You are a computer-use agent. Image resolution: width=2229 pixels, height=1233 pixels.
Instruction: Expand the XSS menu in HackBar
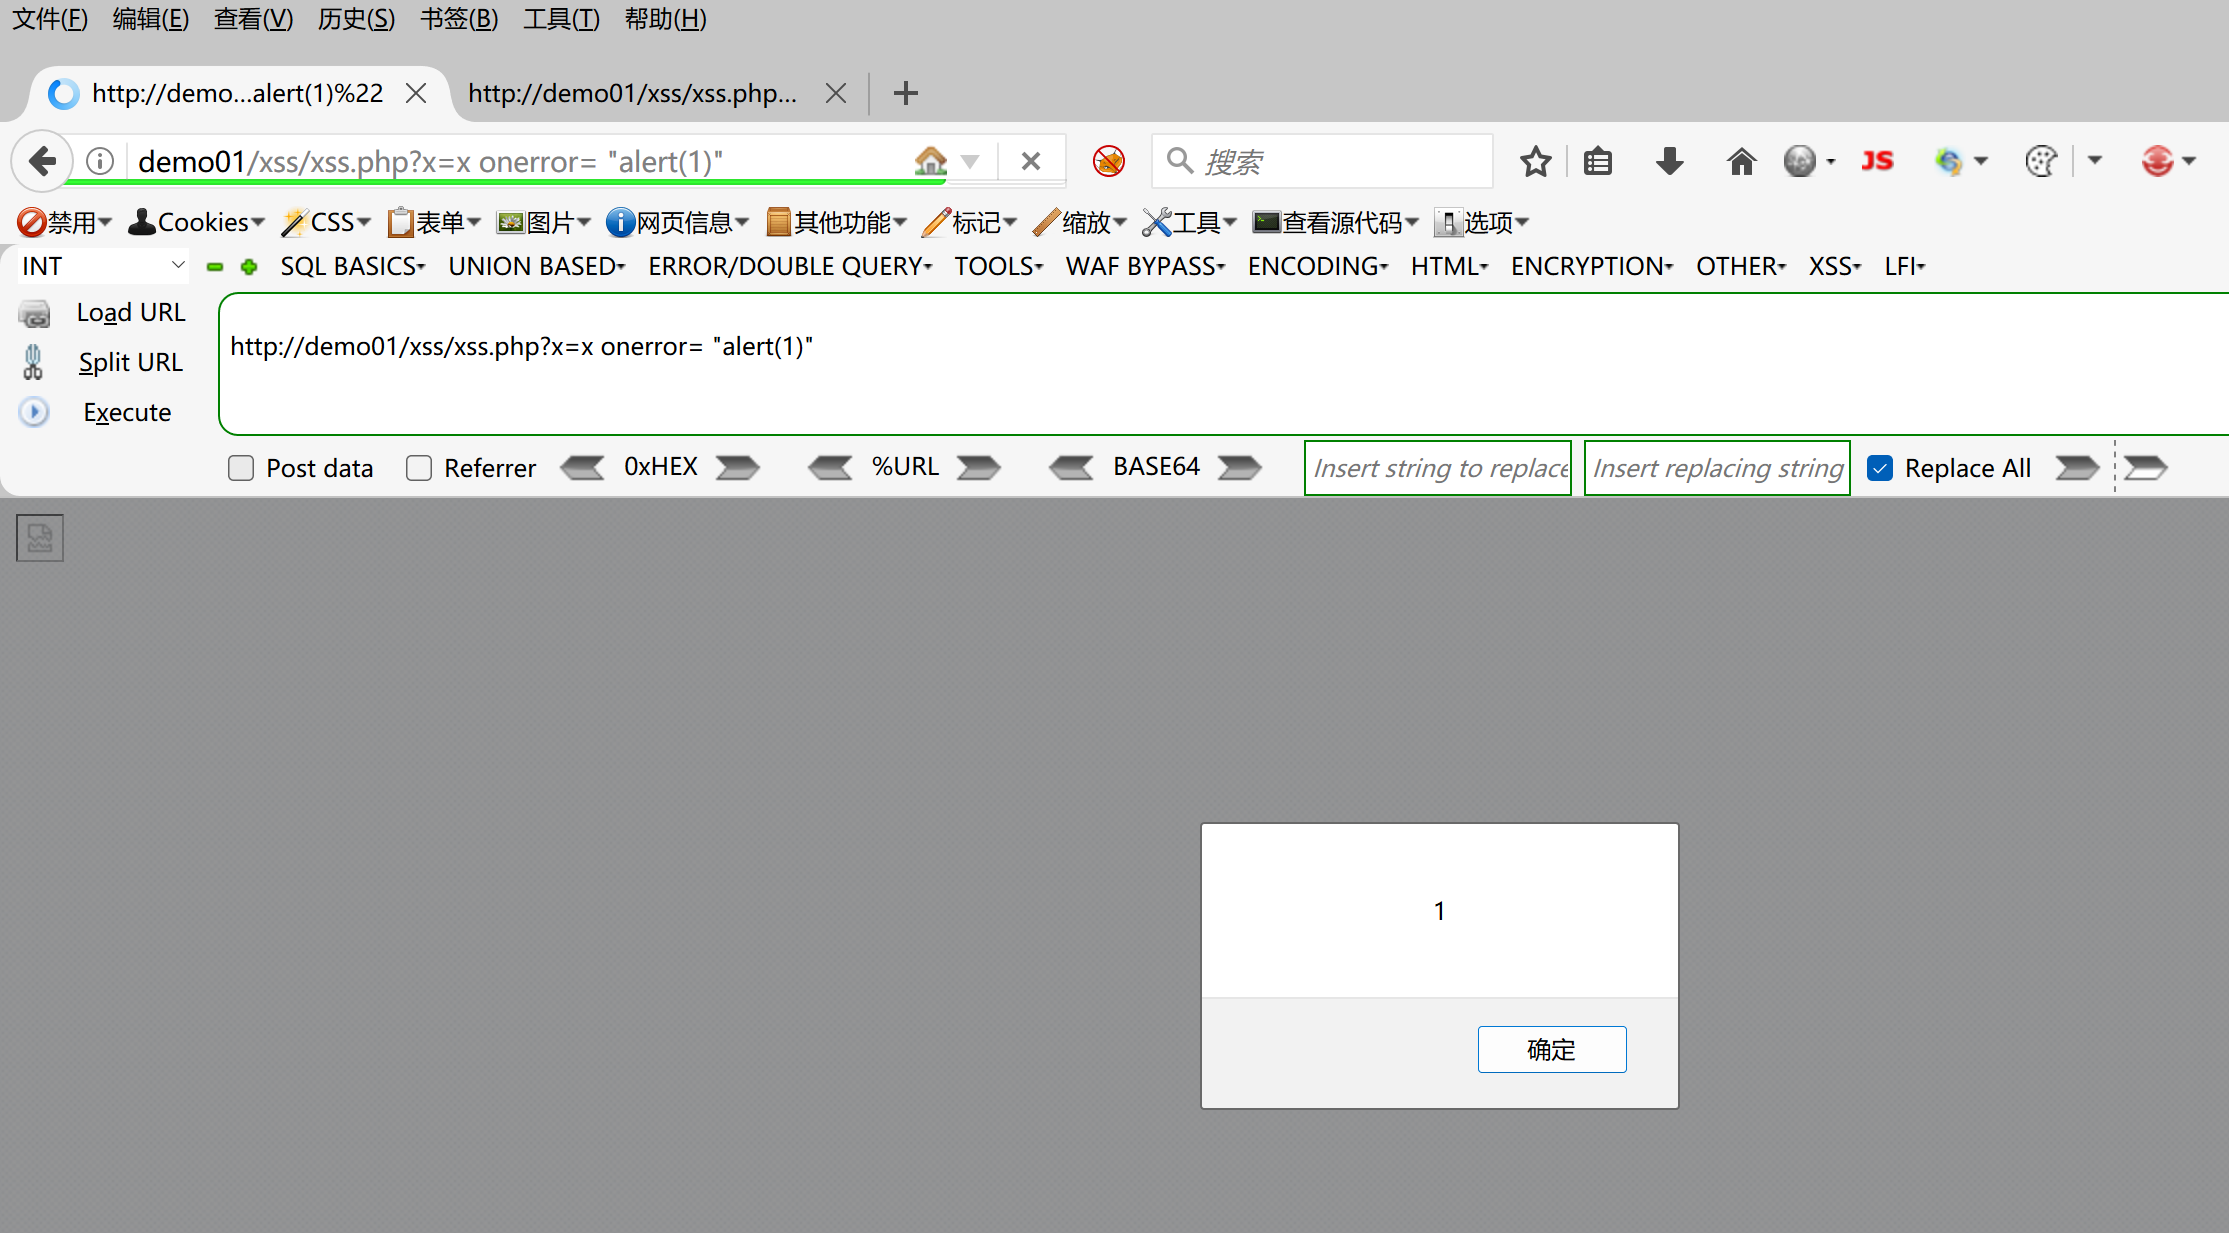pos(1834,267)
